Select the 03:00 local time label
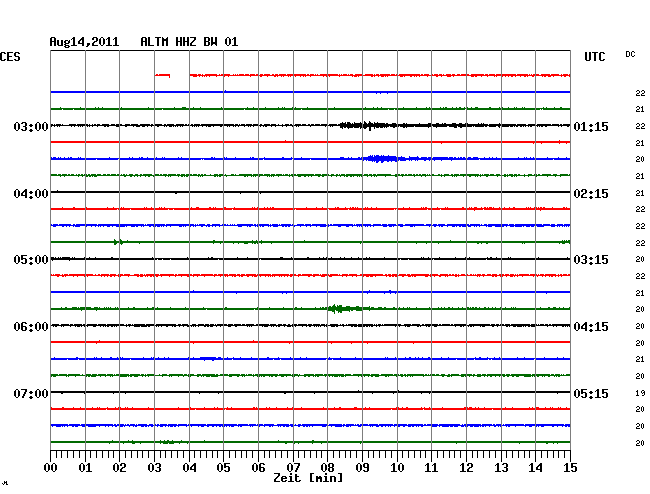This screenshot has width=650, height=494. (31, 126)
